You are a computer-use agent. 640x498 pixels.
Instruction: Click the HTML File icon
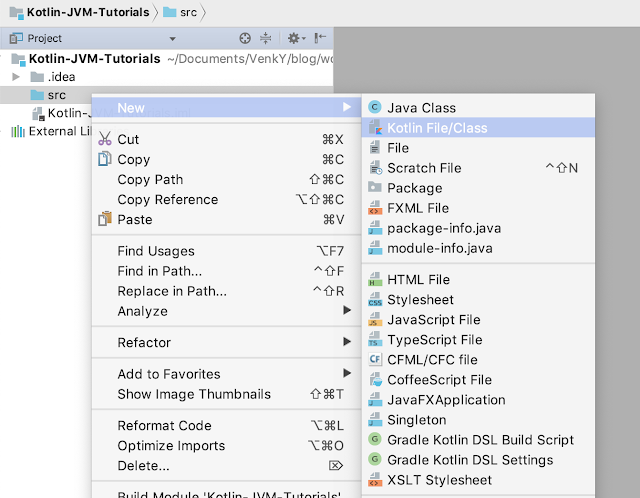[x=375, y=279]
